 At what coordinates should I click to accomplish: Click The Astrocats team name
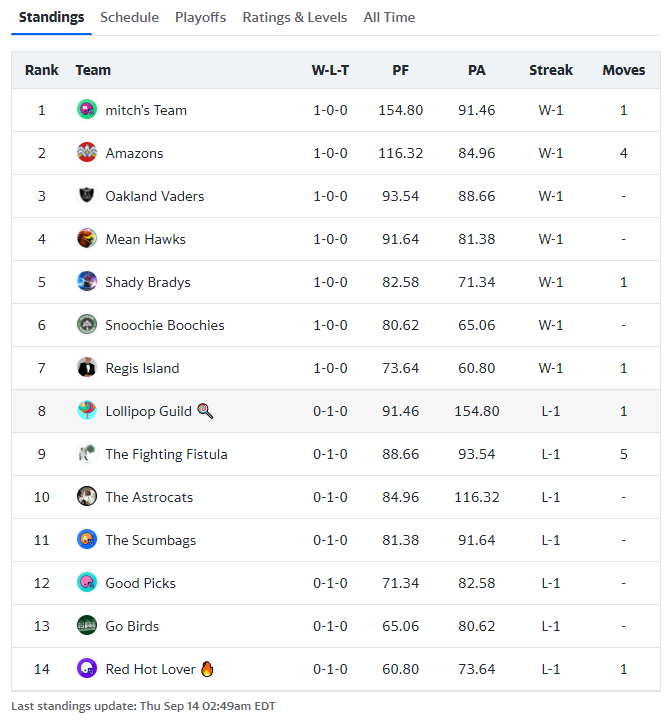point(149,497)
